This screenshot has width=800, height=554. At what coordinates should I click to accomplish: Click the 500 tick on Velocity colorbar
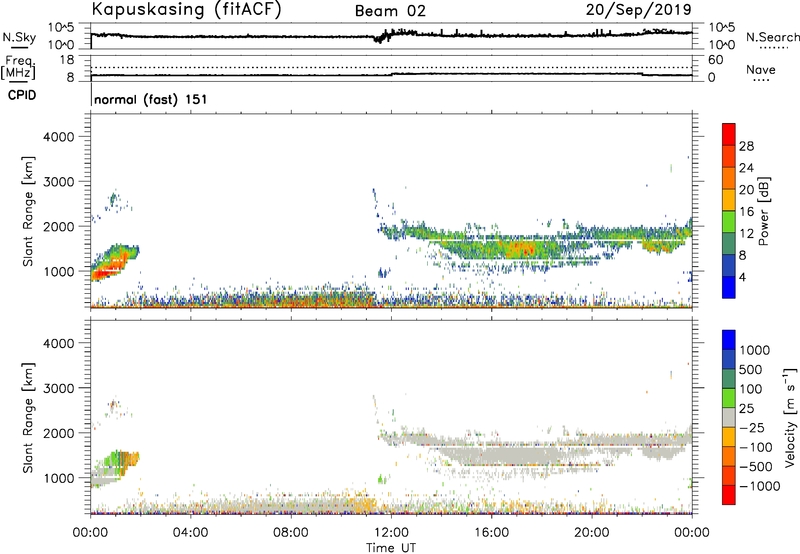pyautogui.click(x=750, y=370)
